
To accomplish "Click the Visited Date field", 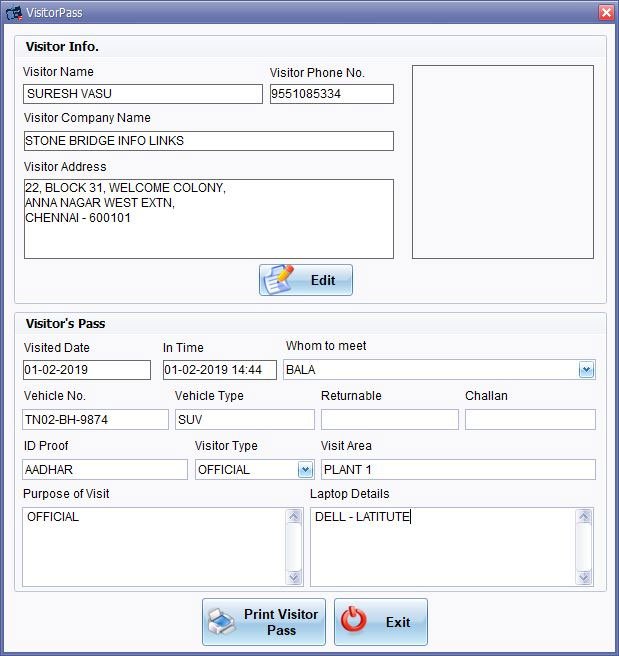I will [87, 370].
